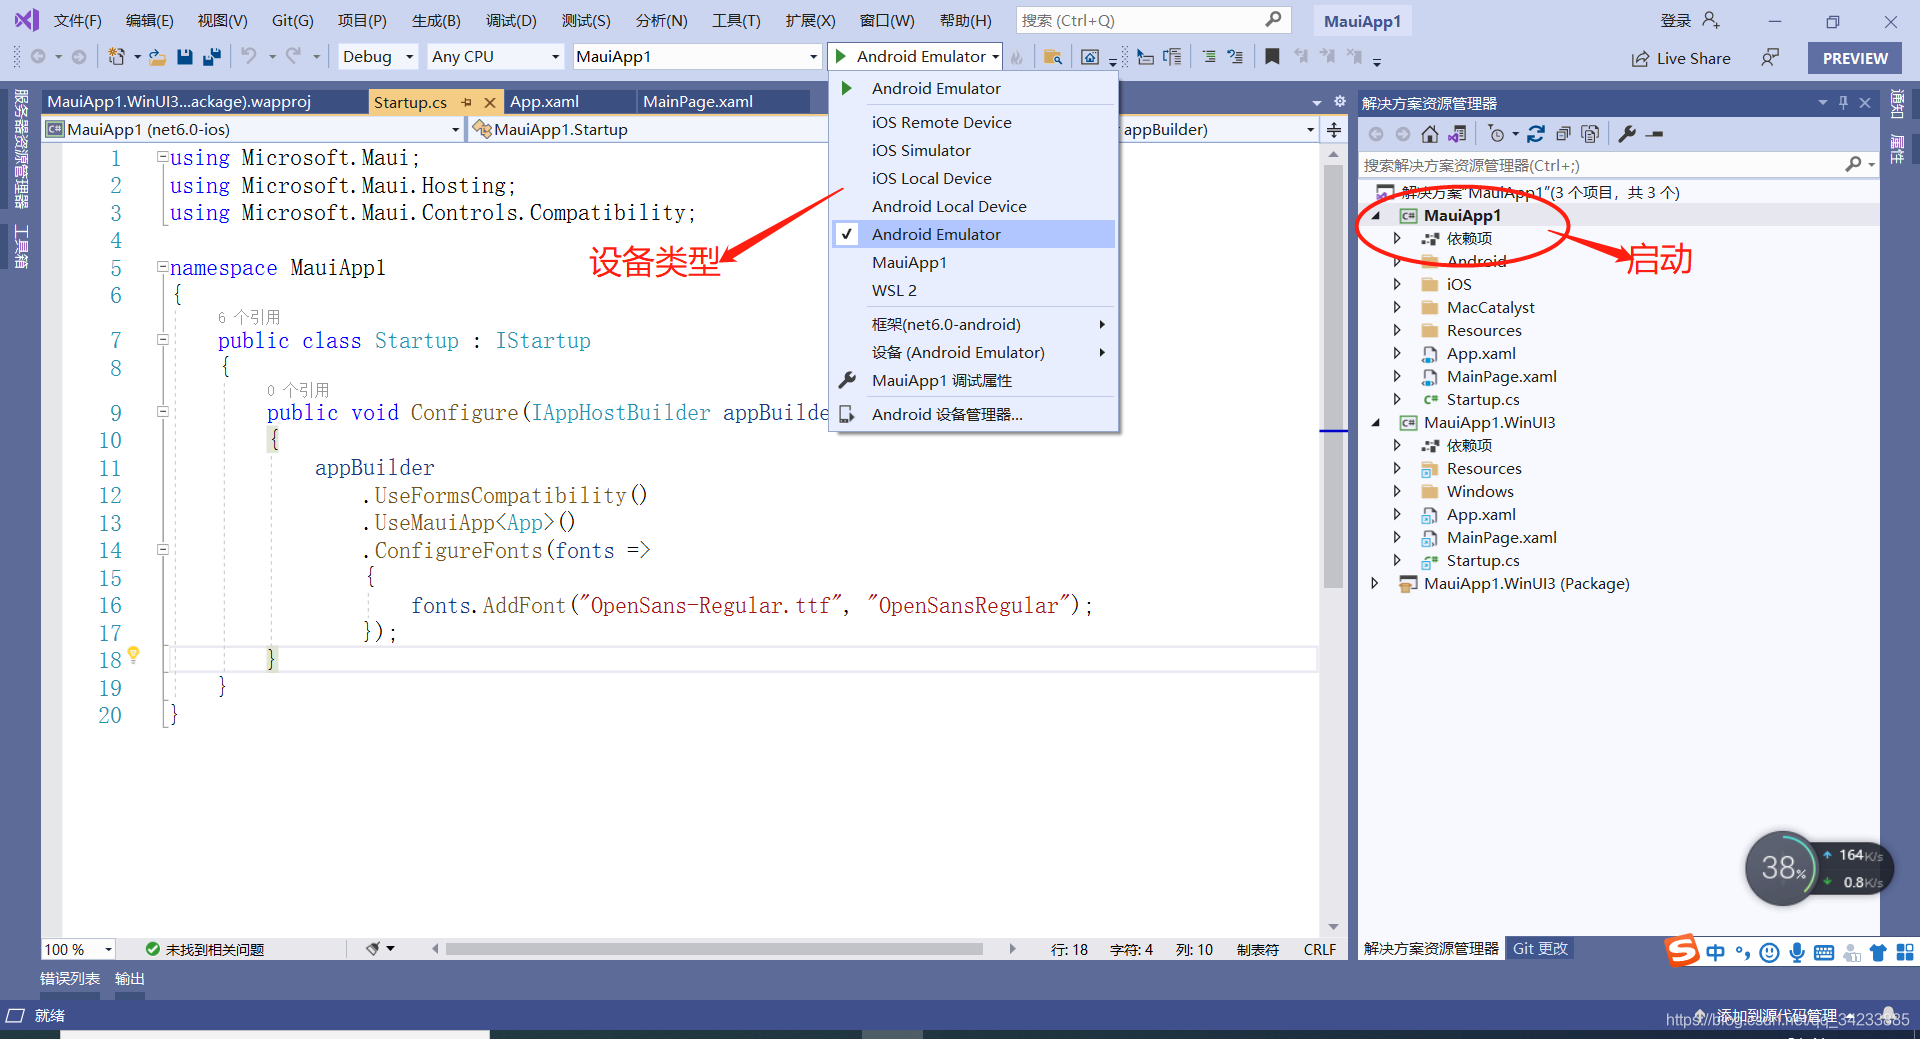Open the 文件(F) menu
The width and height of the screenshot is (1920, 1039).
(x=77, y=20)
